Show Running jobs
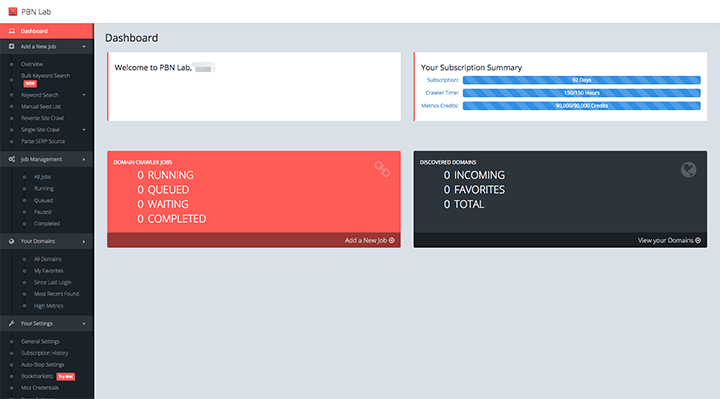Viewport: 720px width, 399px height. coord(44,188)
